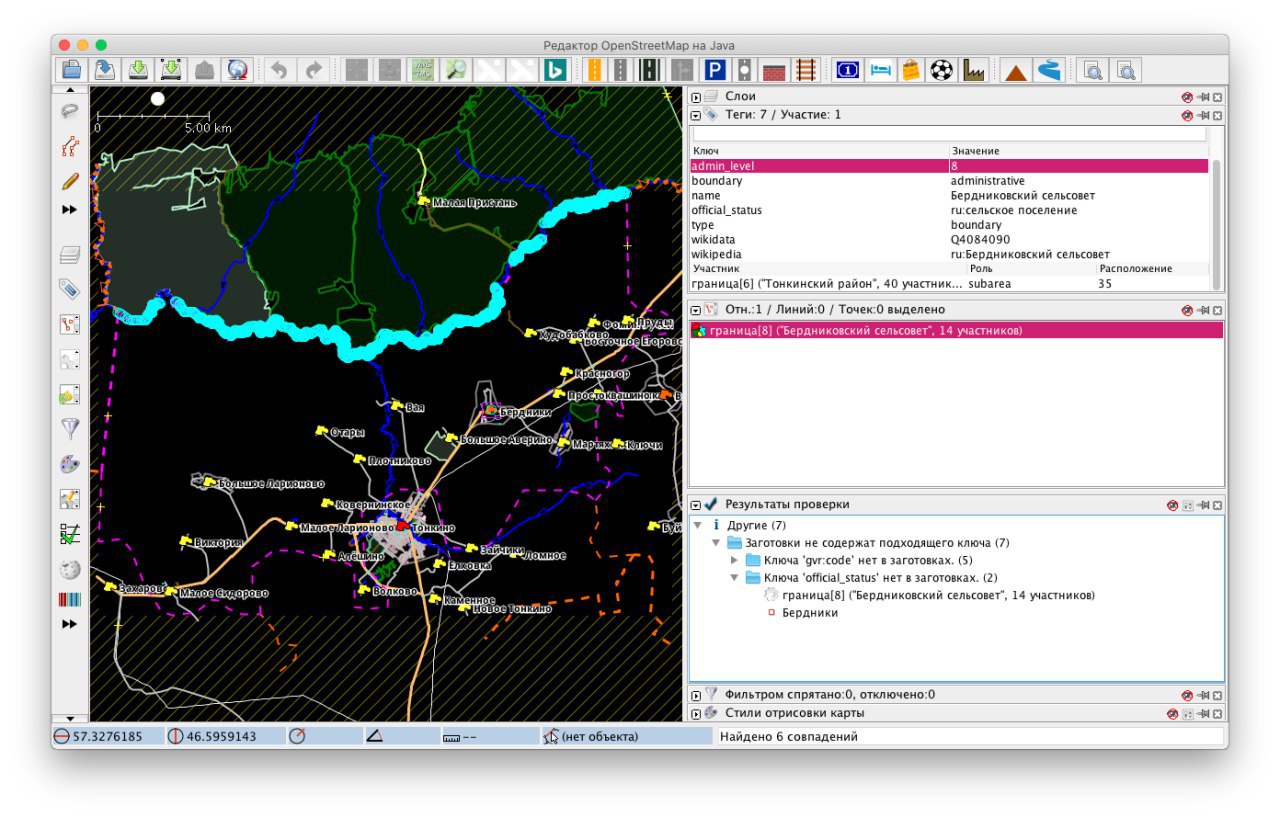Click the download in current view icon
The width and height of the screenshot is (1280, 817).
[x=171, y=69]
